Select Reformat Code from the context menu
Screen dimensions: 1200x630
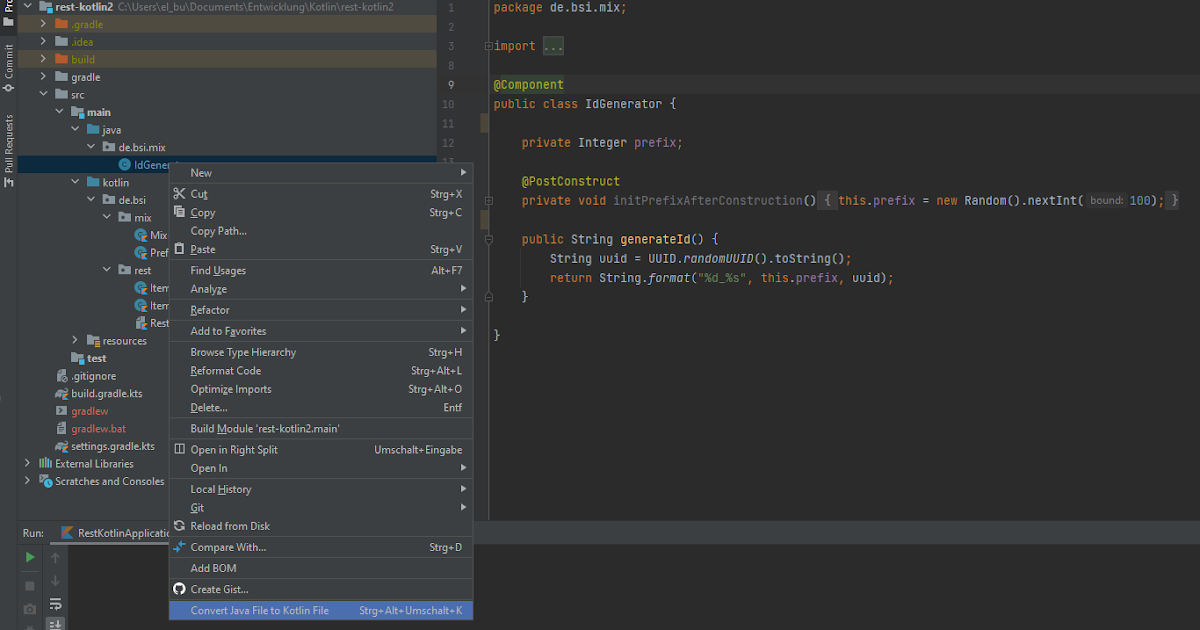click(222, 370)
